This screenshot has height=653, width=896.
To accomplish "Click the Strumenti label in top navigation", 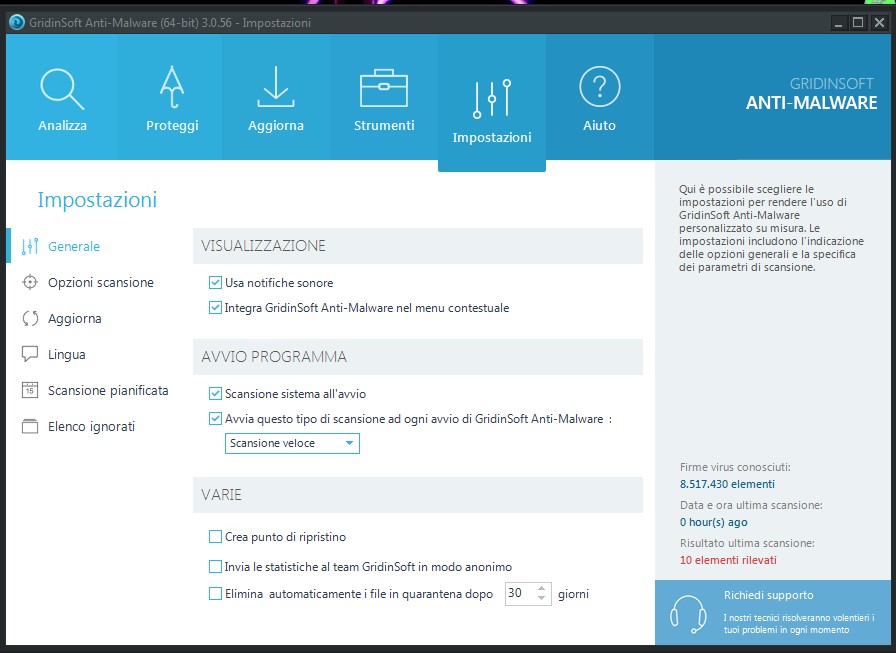I will (x=384, y=125).
